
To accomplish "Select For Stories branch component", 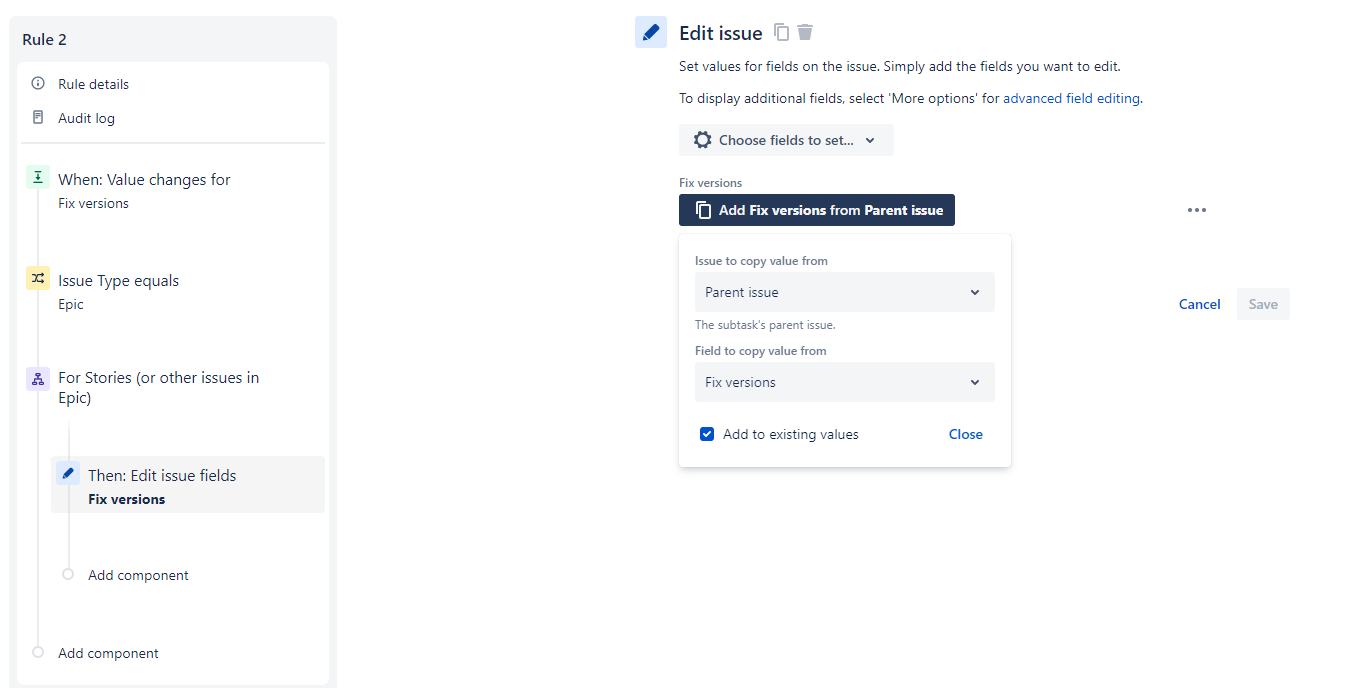I will coord(158,387).
